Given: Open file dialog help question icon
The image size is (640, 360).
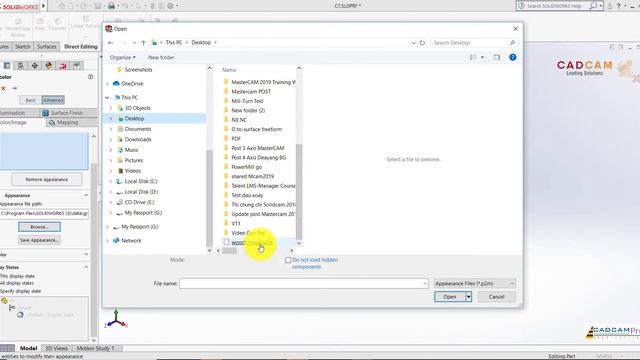Looking at the screenshot, I should tap(513, 57).
